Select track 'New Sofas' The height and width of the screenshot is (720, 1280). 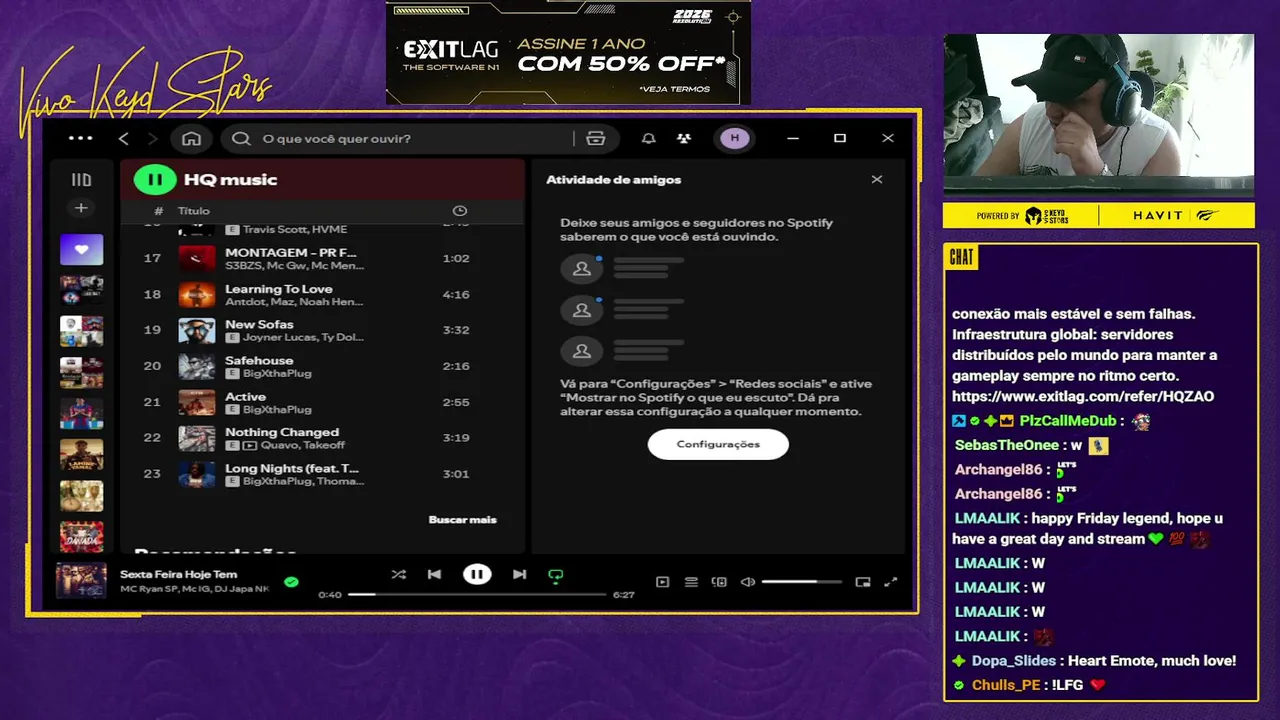(x=323, y=330)
